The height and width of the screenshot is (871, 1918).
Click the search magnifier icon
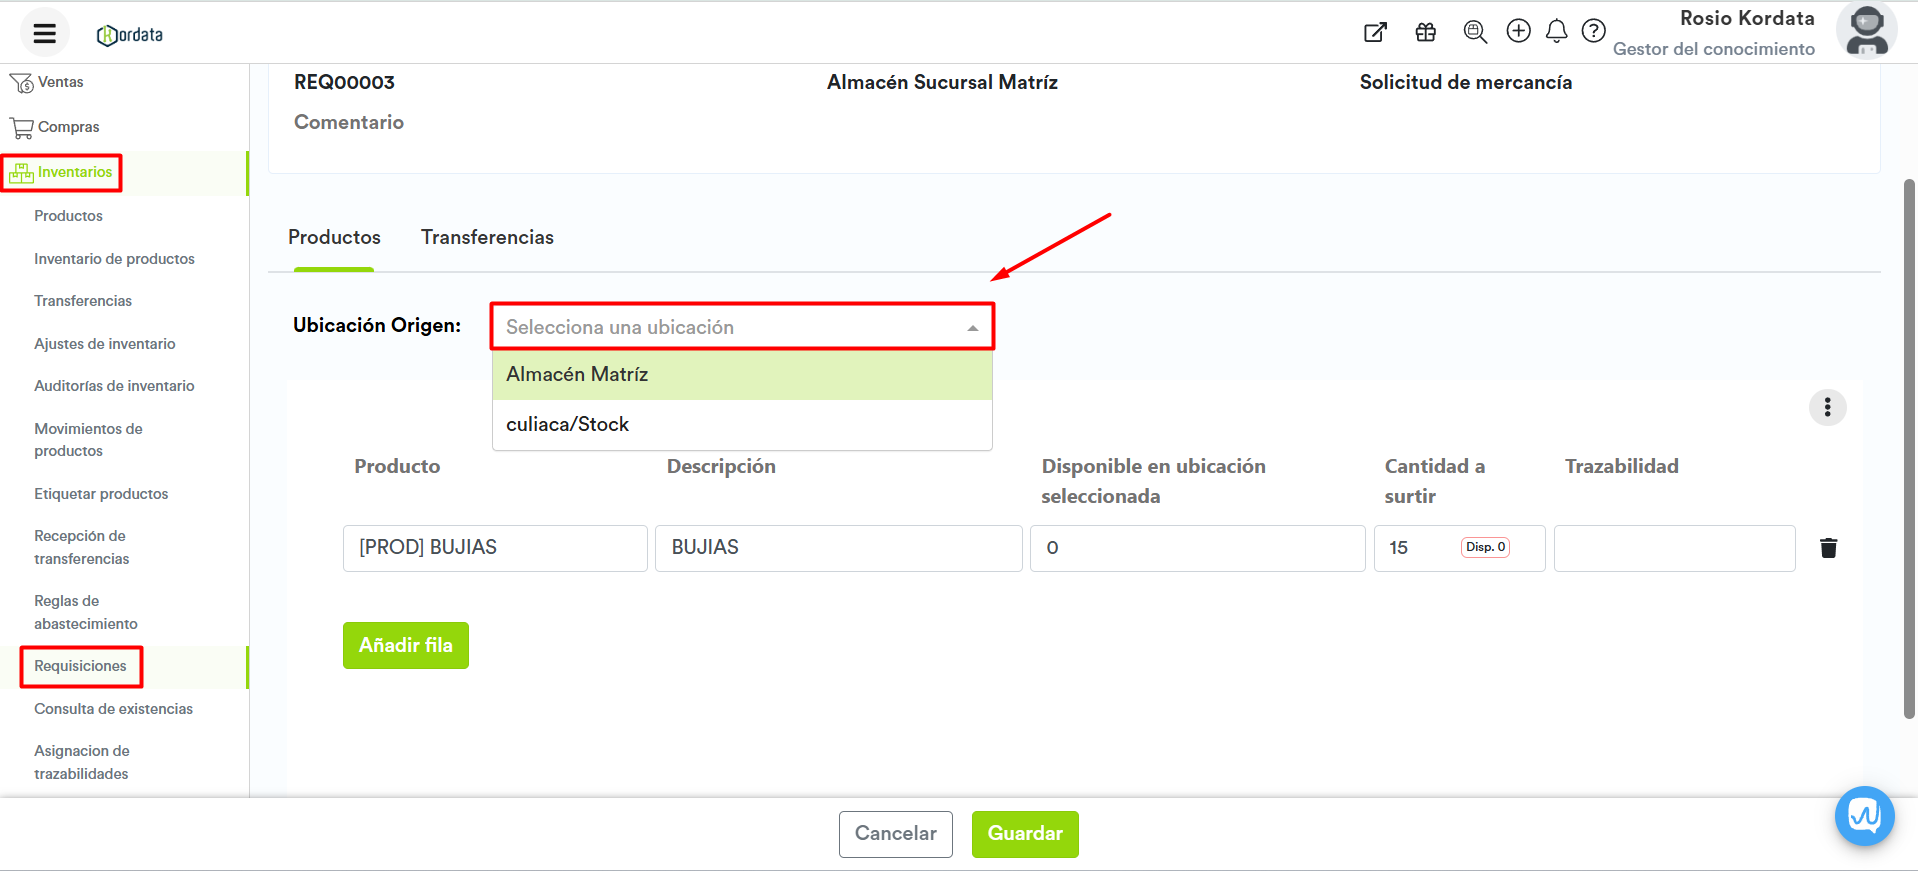(1474, 32)
